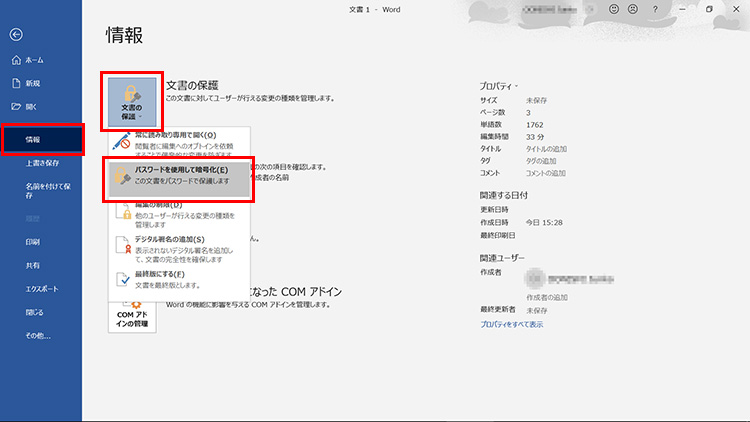Go to 印刷 in the sidebar
This screenshot has height=422, width=750.
pos(33,242)
